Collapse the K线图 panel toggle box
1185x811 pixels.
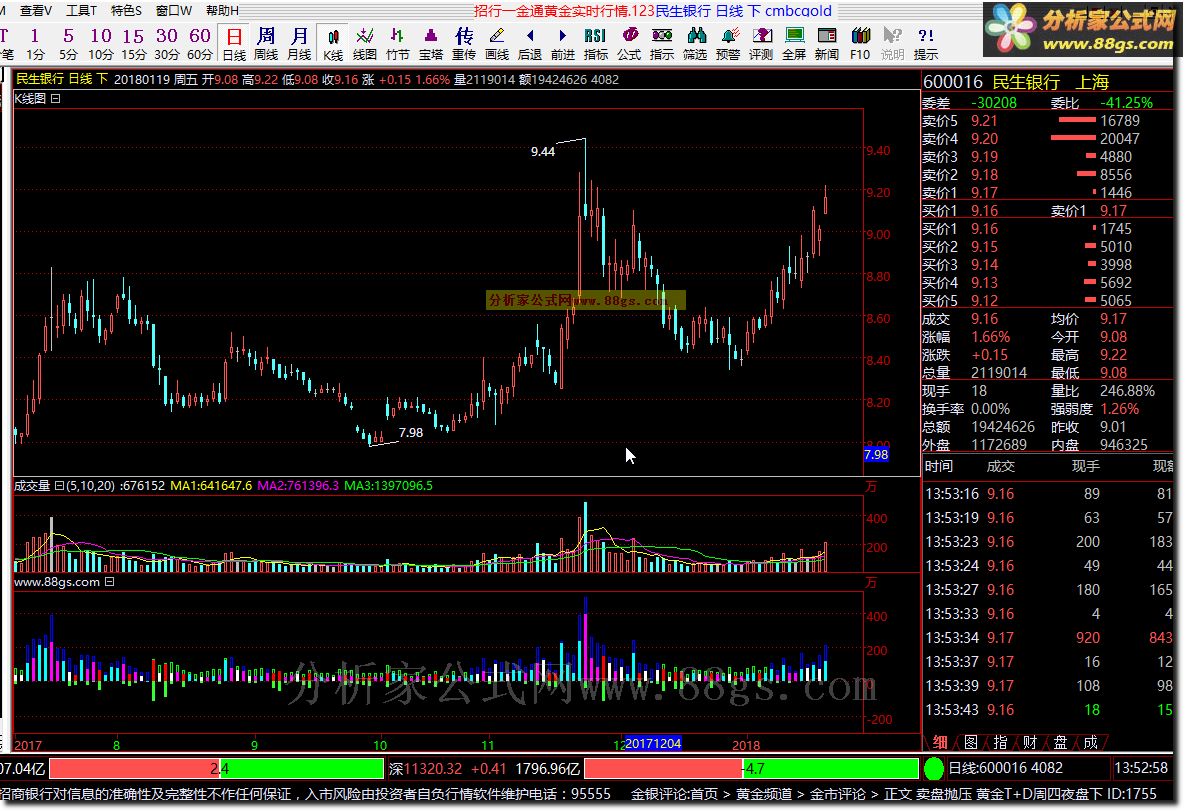pyautogui.click(x=55, y=98)
